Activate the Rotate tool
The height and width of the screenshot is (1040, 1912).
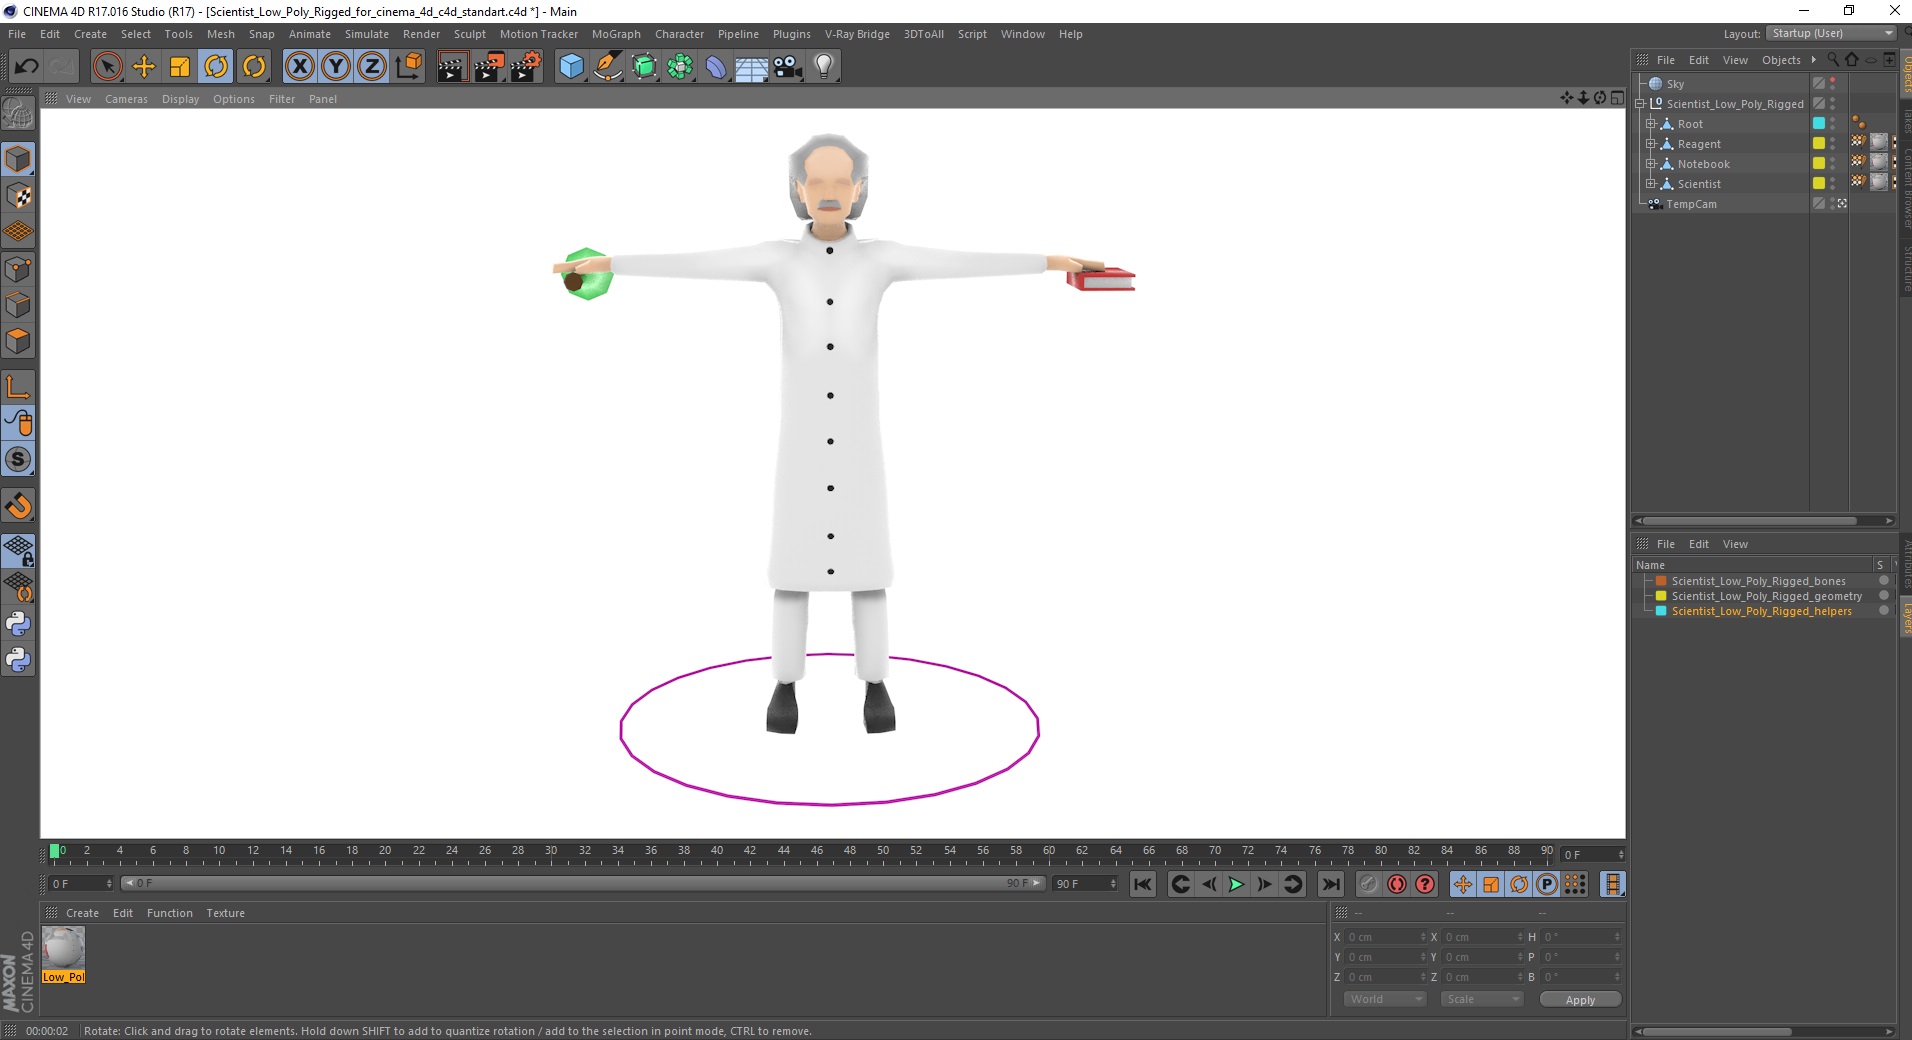[216, 67]
